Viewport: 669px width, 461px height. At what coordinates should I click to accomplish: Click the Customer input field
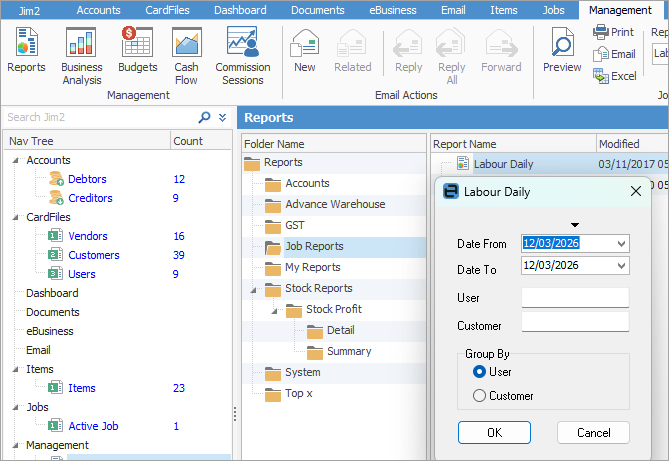click(575, 322)
